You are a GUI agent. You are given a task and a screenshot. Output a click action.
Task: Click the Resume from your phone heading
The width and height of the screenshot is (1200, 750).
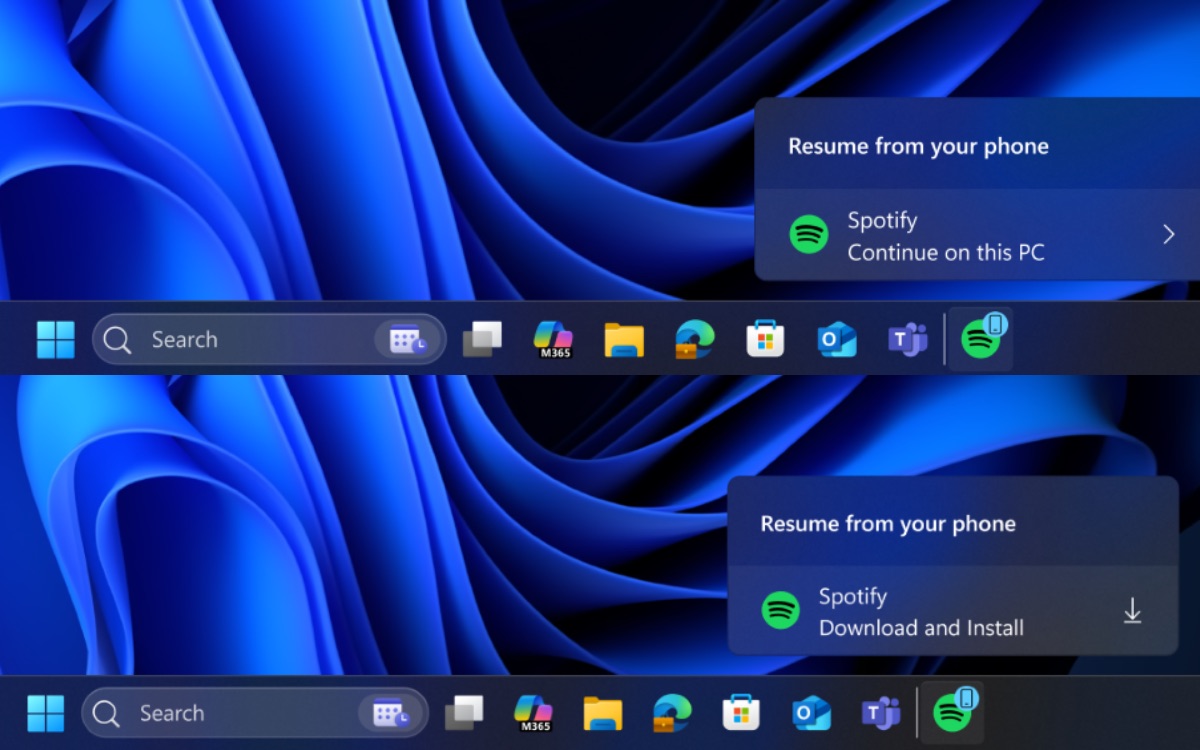click(x=918, y=146)
